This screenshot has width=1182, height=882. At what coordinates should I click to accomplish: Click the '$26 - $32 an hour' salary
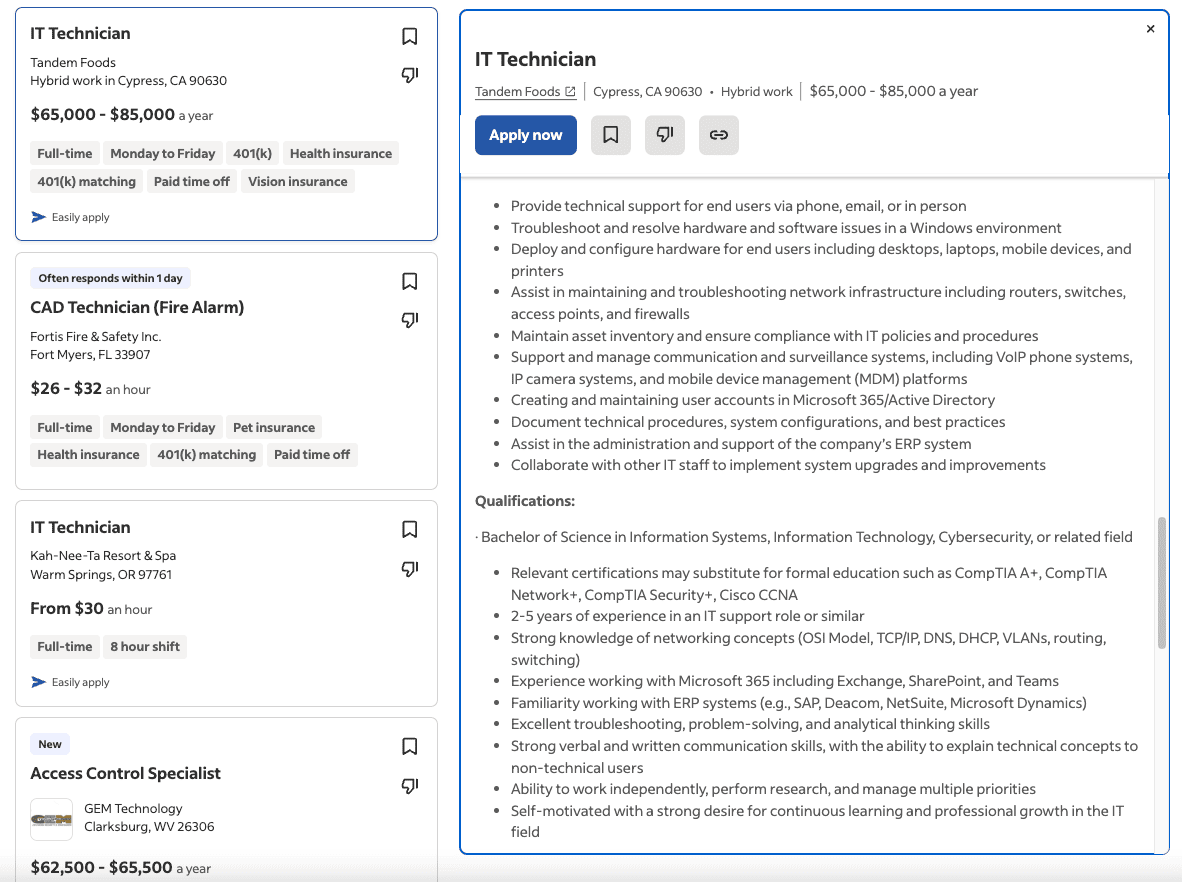click(x=90, y=389)
